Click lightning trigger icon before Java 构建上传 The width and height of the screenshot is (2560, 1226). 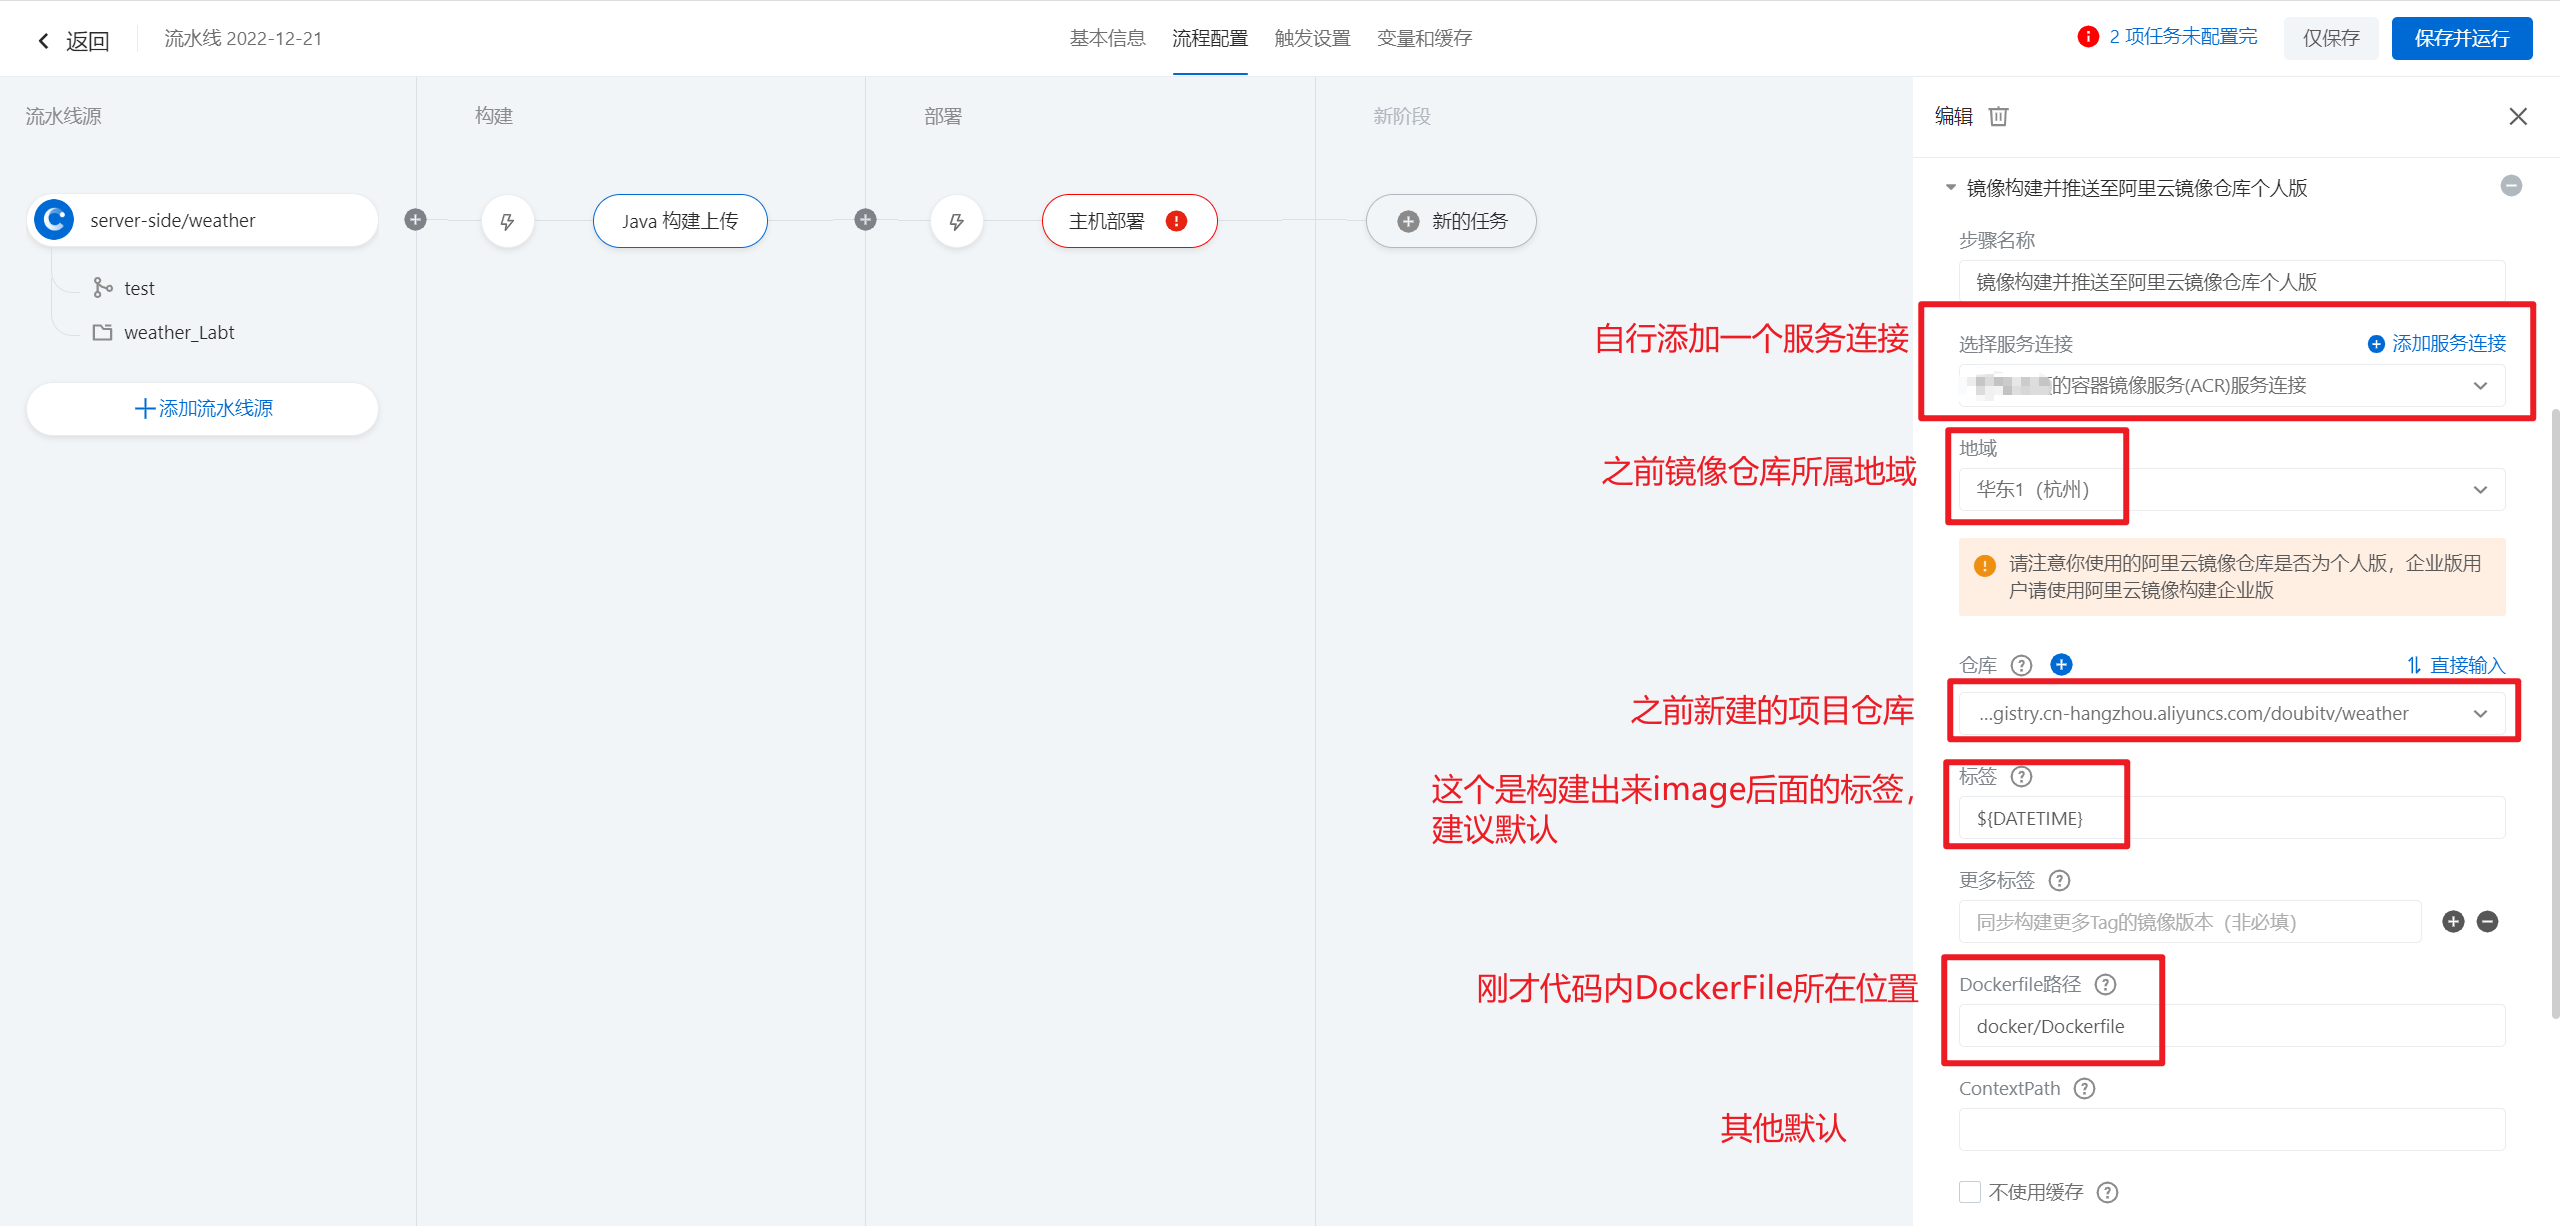click(507, 221)
